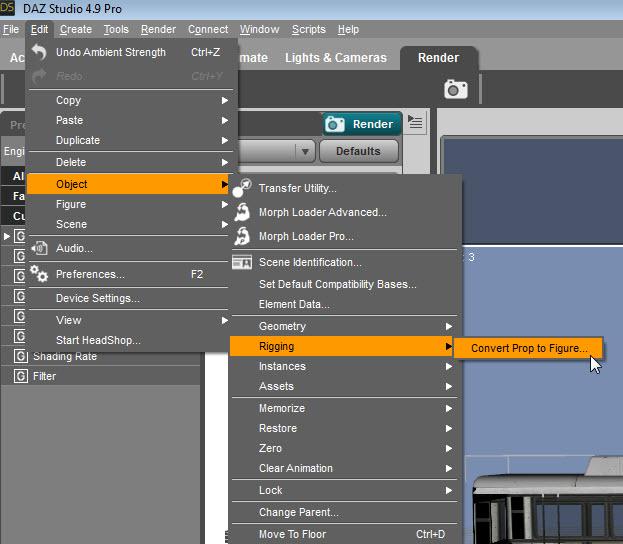Select the Filter property row
623x544 pixels.
101,376
